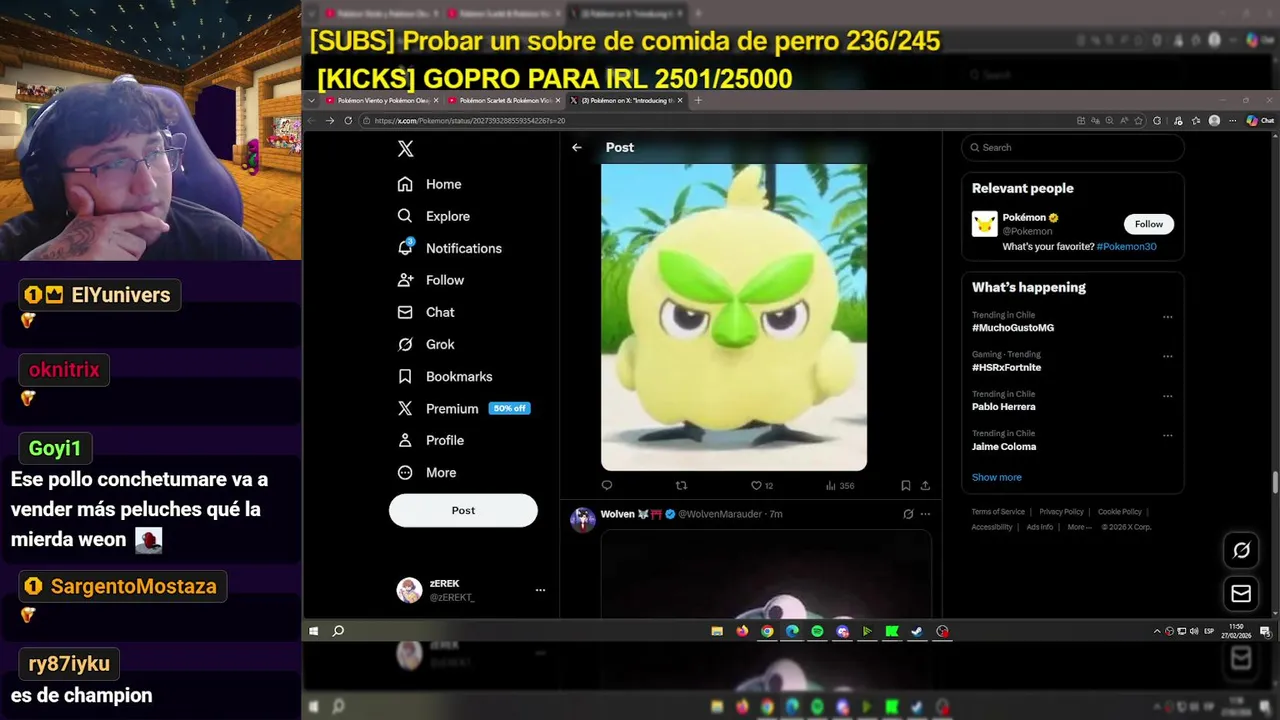The width and height of the screenshot is (1280, 720).
Task: Open trending #HSRxFortnite
Action: point(1006,367)
